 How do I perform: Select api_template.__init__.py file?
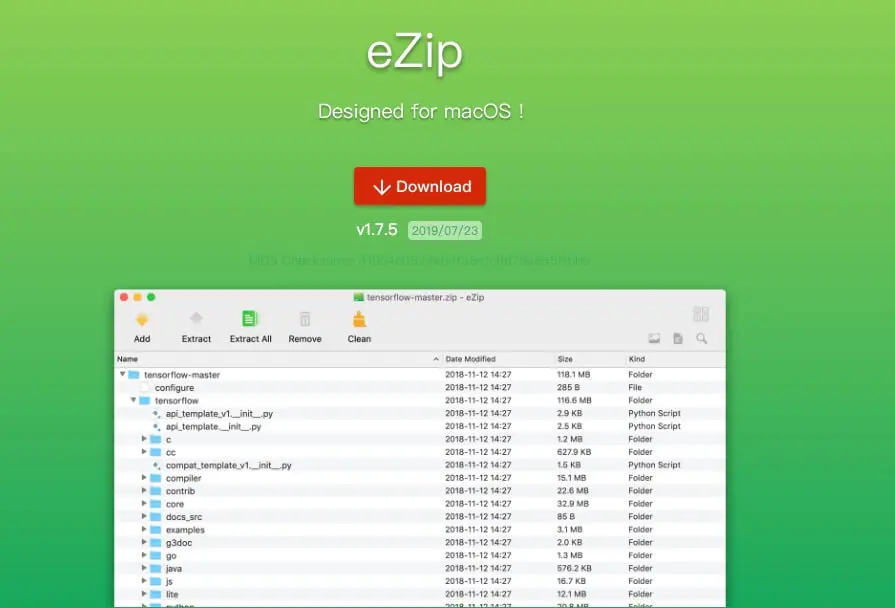tap(213, 426)
